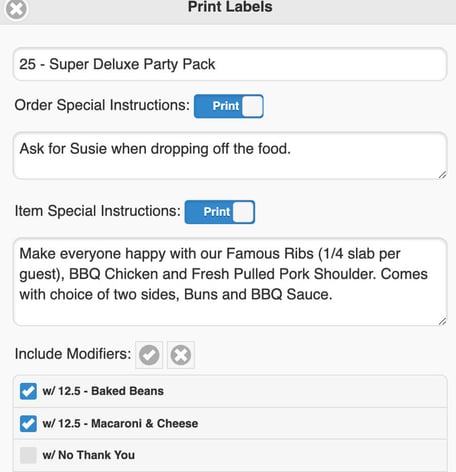456x472 pixels.
Task: Uncheck the Baked Beans modifier
Action: [28, 391]
